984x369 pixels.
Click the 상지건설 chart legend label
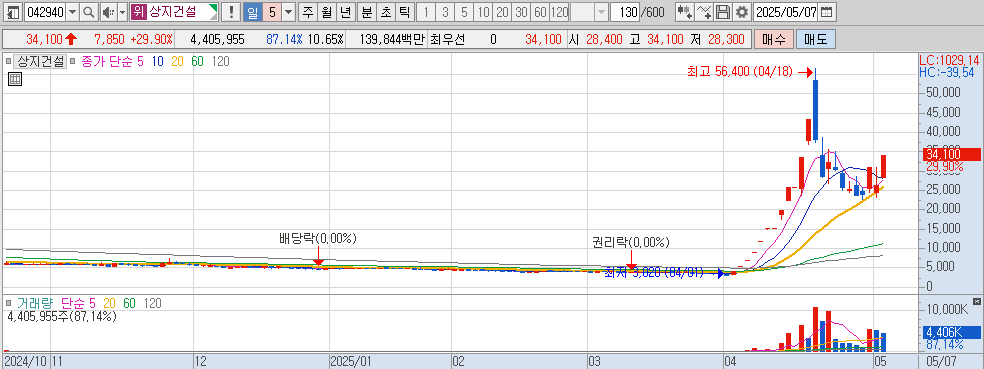41,62
